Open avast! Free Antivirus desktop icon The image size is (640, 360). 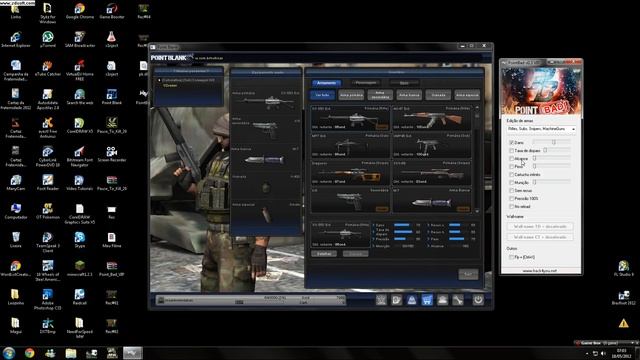click(48, 127)
